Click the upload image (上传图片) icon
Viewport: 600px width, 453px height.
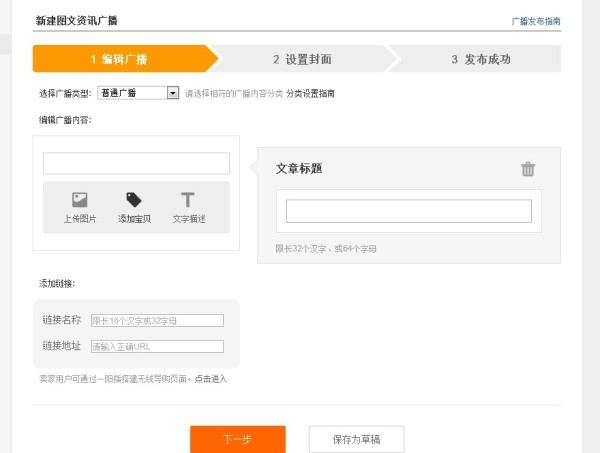click(80, 201)
